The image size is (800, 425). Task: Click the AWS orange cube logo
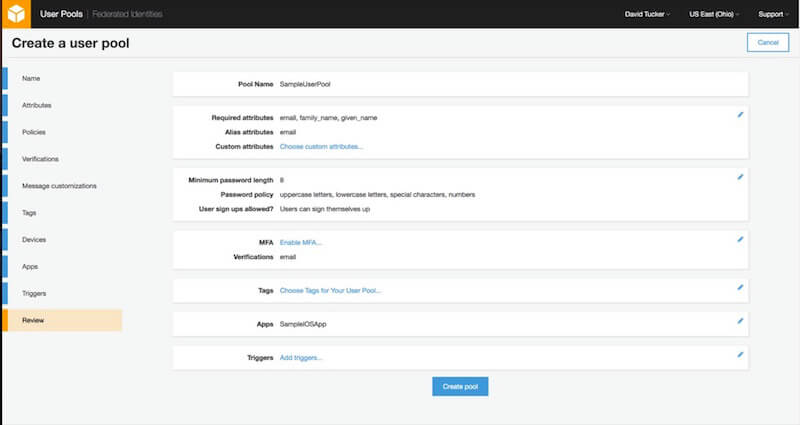(x=18, y=14)
